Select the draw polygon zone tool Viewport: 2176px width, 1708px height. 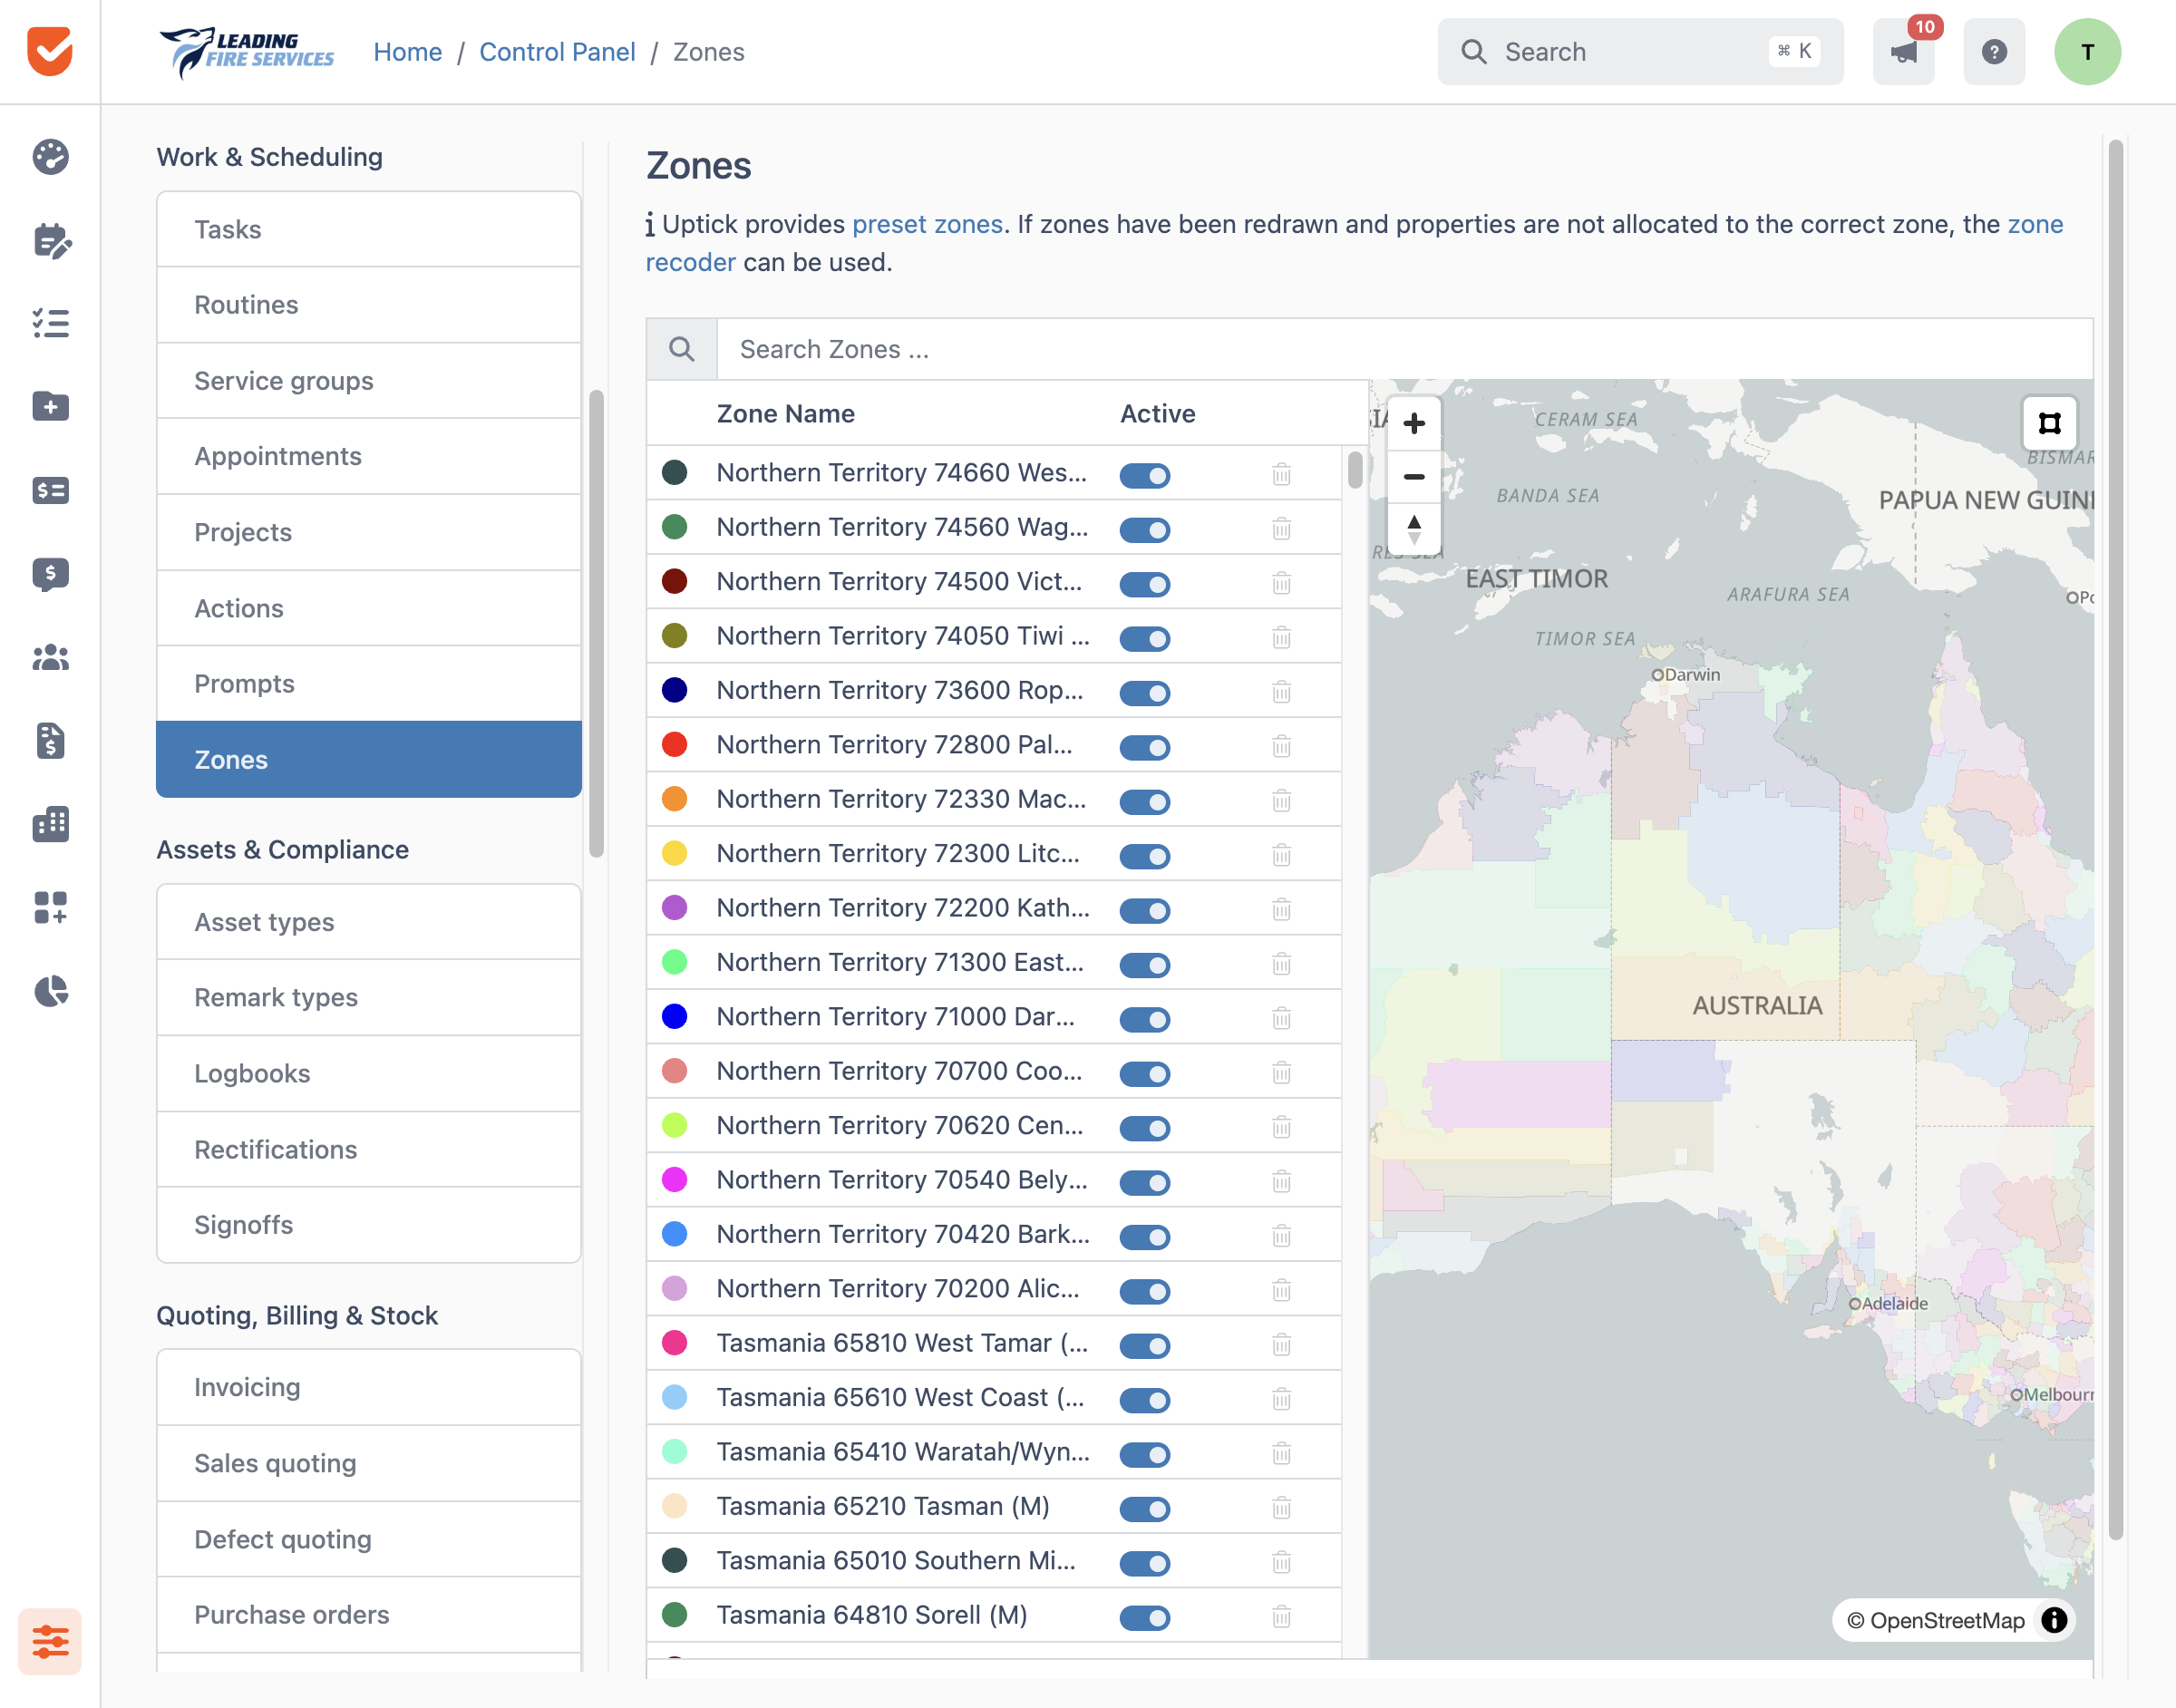coord(2049,424)
